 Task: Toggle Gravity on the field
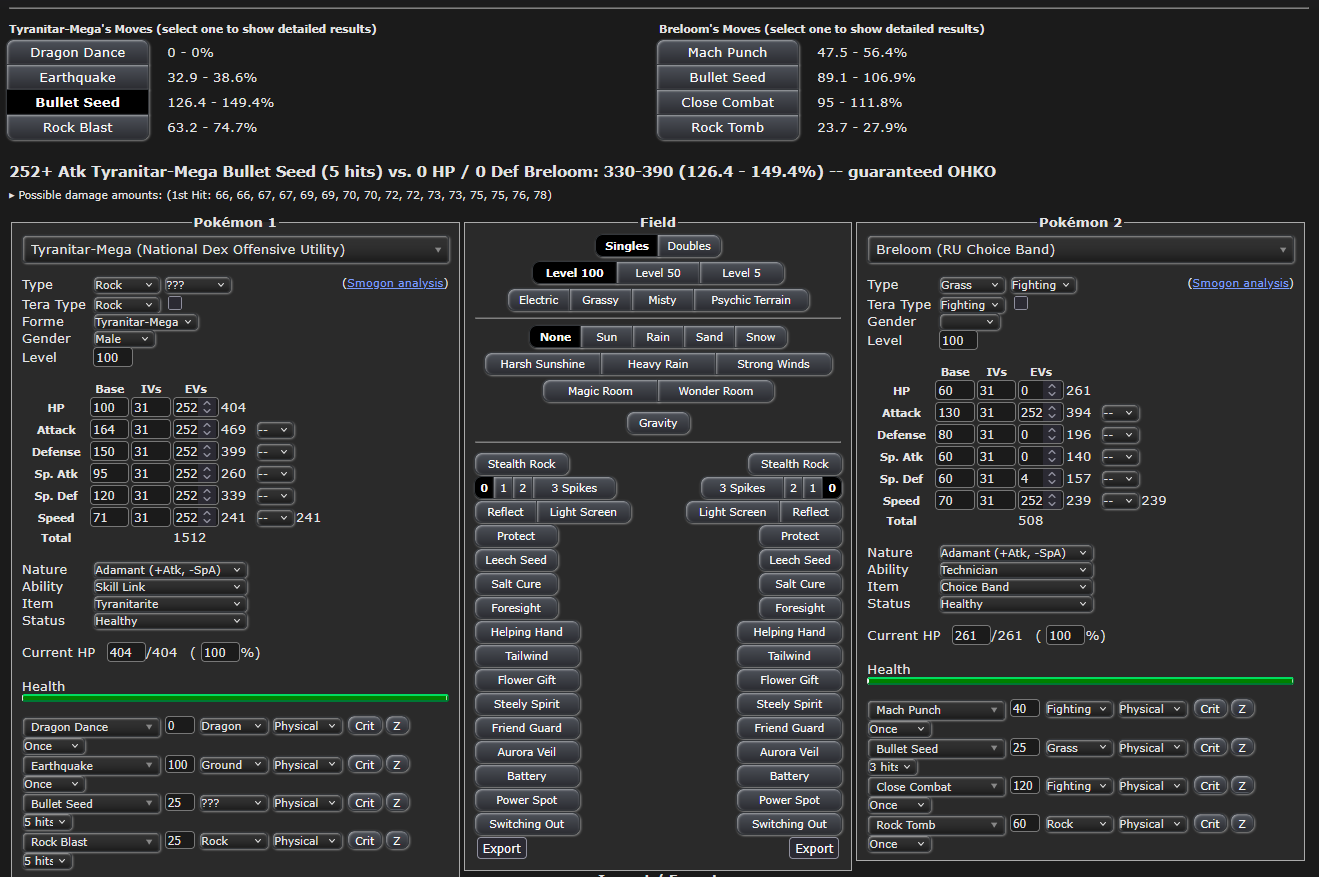pos(658,423)
